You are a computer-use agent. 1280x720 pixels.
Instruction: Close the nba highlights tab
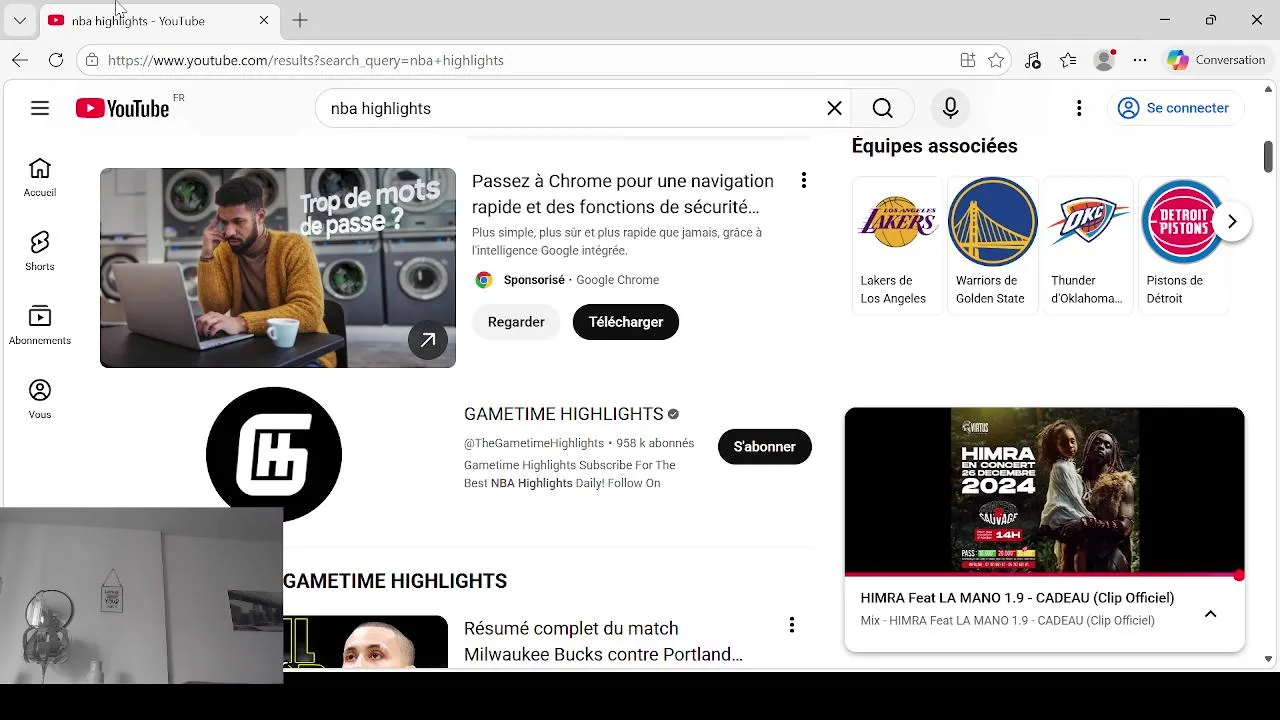[264, 20]
